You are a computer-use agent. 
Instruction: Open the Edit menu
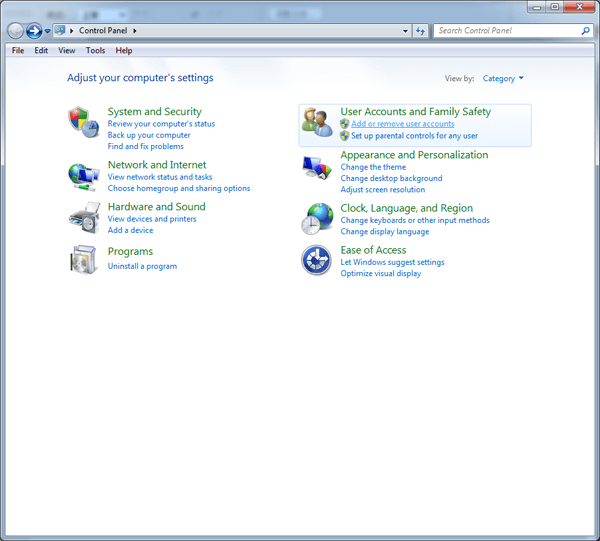[x=41, y=51]
